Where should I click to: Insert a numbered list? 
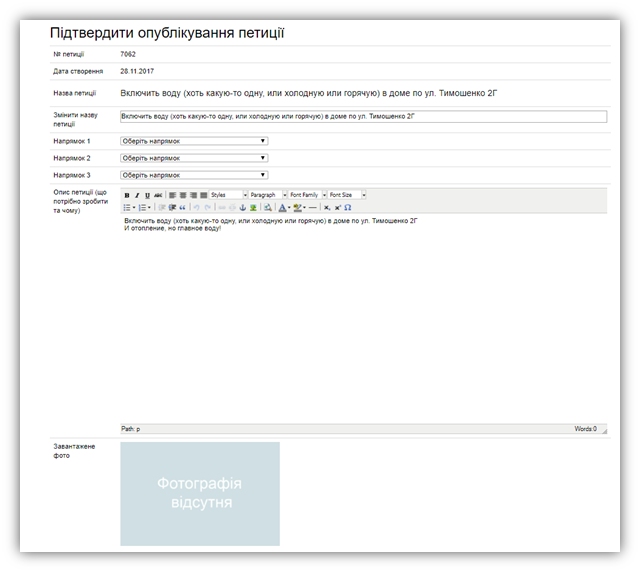click(x=142, y=207)
